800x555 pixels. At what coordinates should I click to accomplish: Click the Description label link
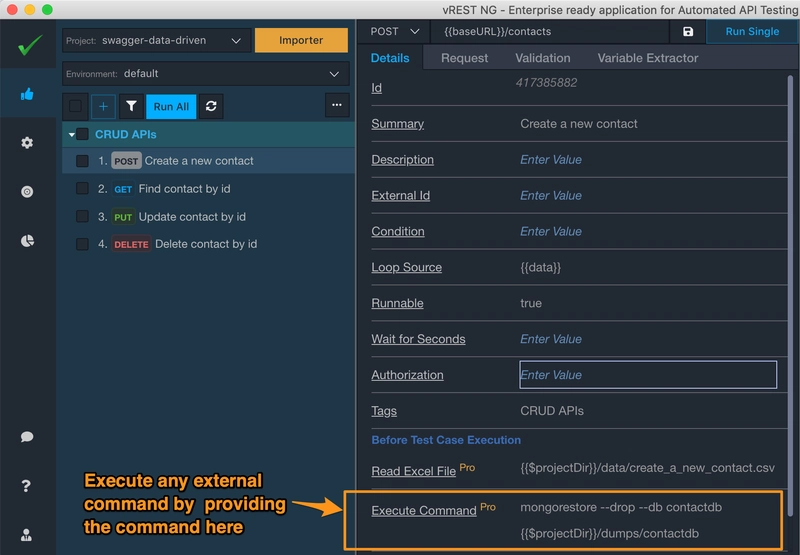pyautogui.click(x=403, y=160)
